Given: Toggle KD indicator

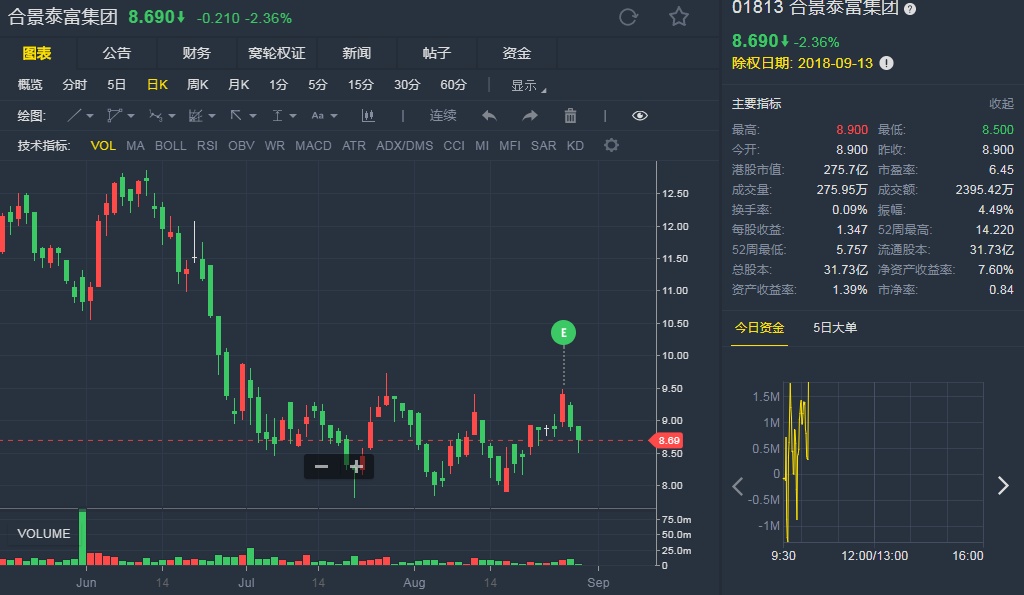Looking at the screenshot, I should point(575,146).
